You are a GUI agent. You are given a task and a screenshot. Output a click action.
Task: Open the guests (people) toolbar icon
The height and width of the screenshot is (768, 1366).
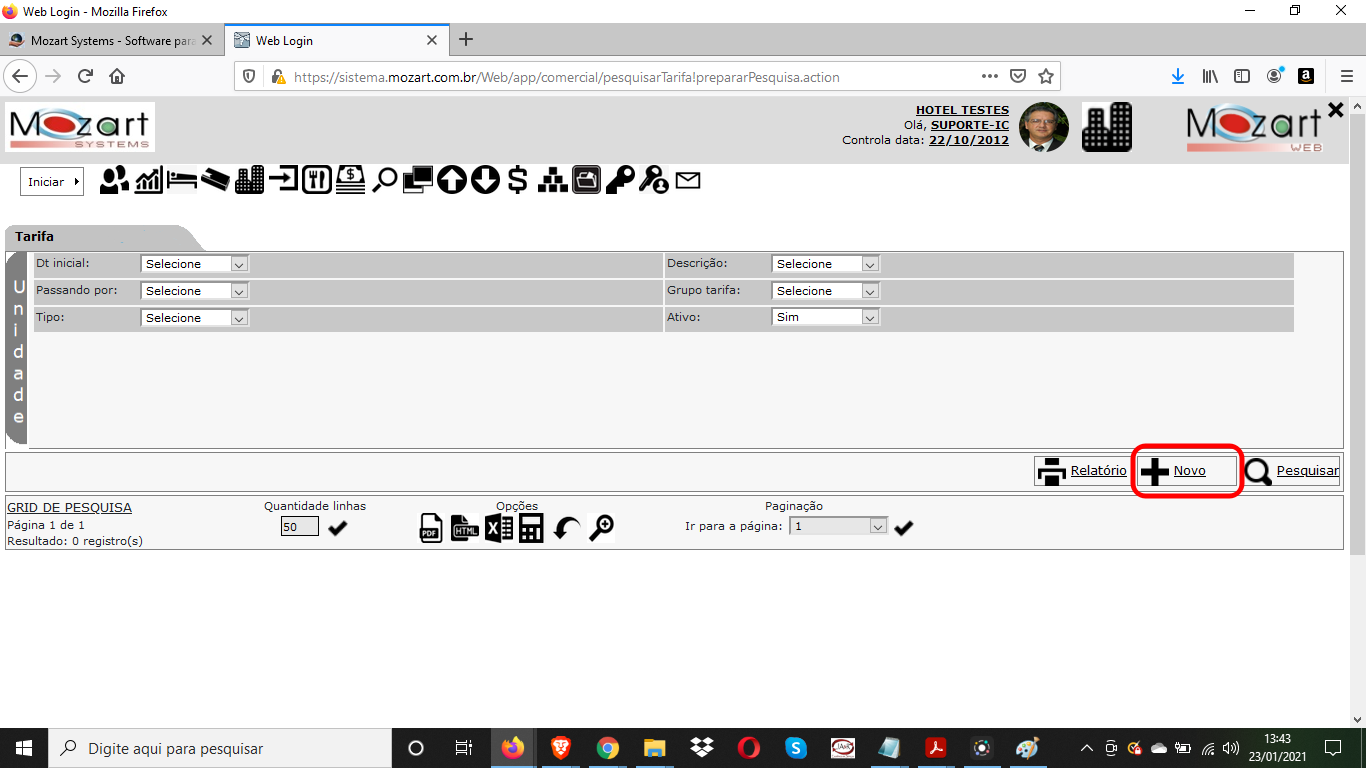(115, 180)
